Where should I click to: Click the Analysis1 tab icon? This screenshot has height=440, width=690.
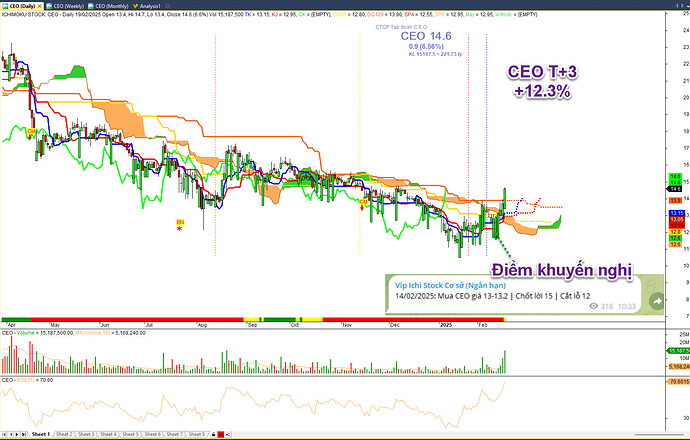[136, 6]
